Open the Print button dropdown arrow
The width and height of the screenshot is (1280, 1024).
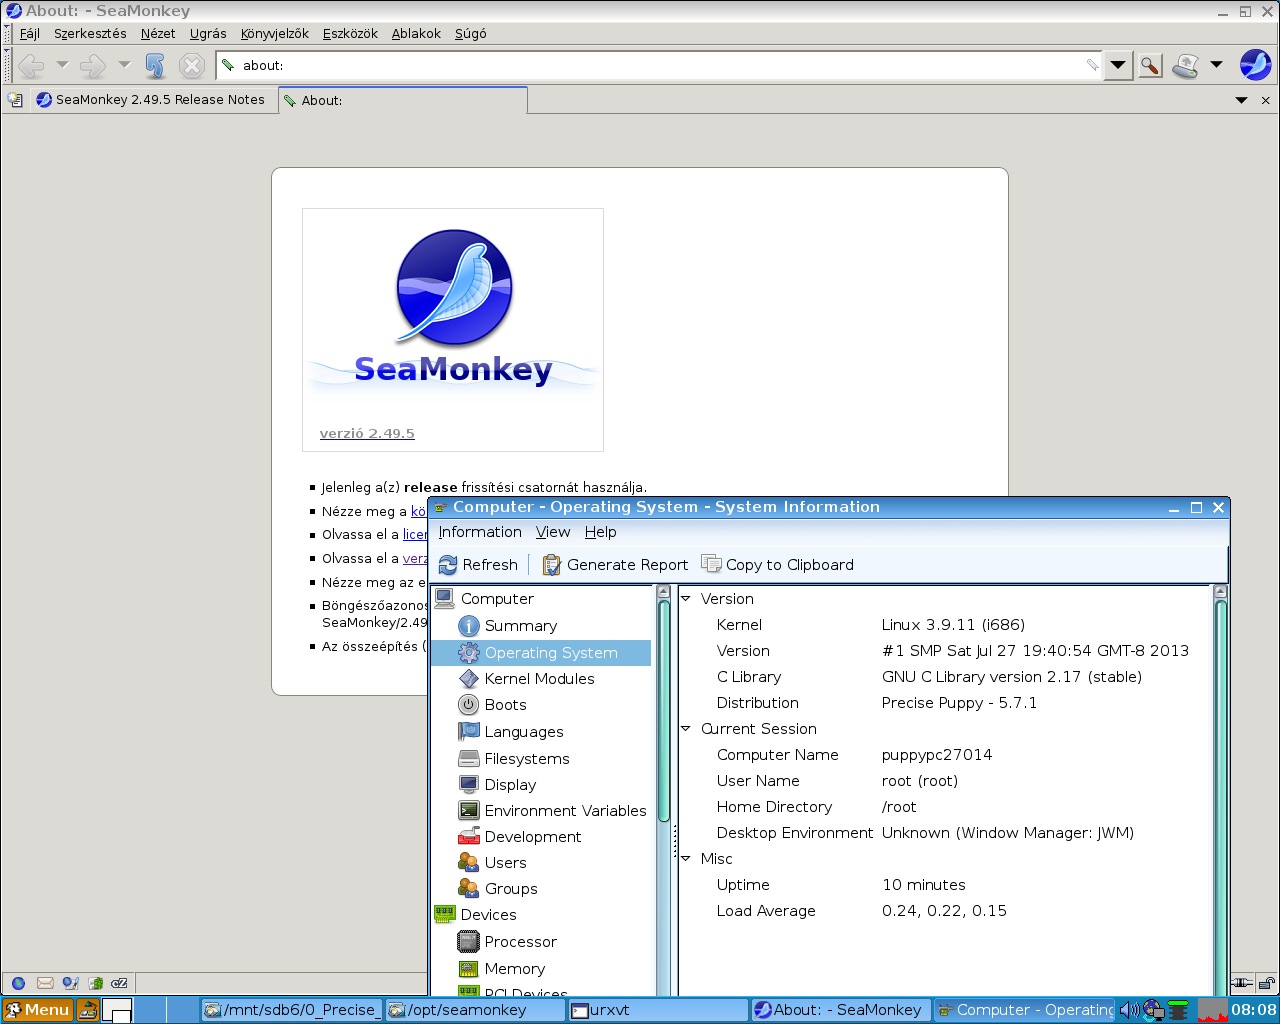click(x=1216, y=65)
